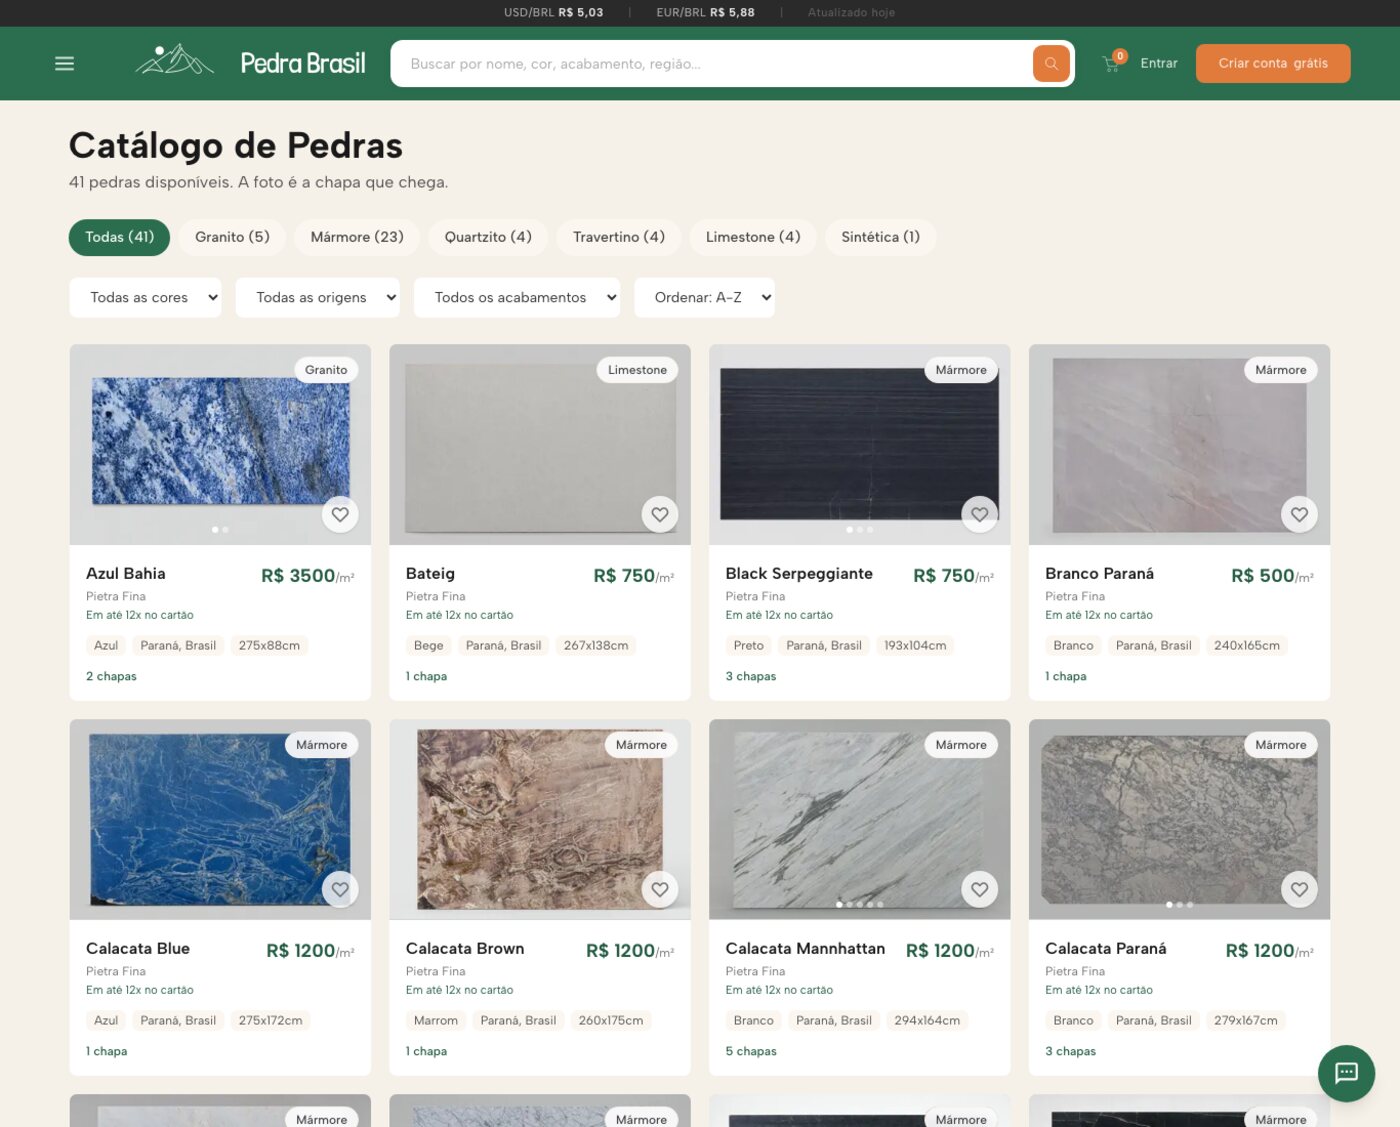The image size is (1400, 1127).
Task: Favorite the Calacata Brown stone
Action: [660, 889]
